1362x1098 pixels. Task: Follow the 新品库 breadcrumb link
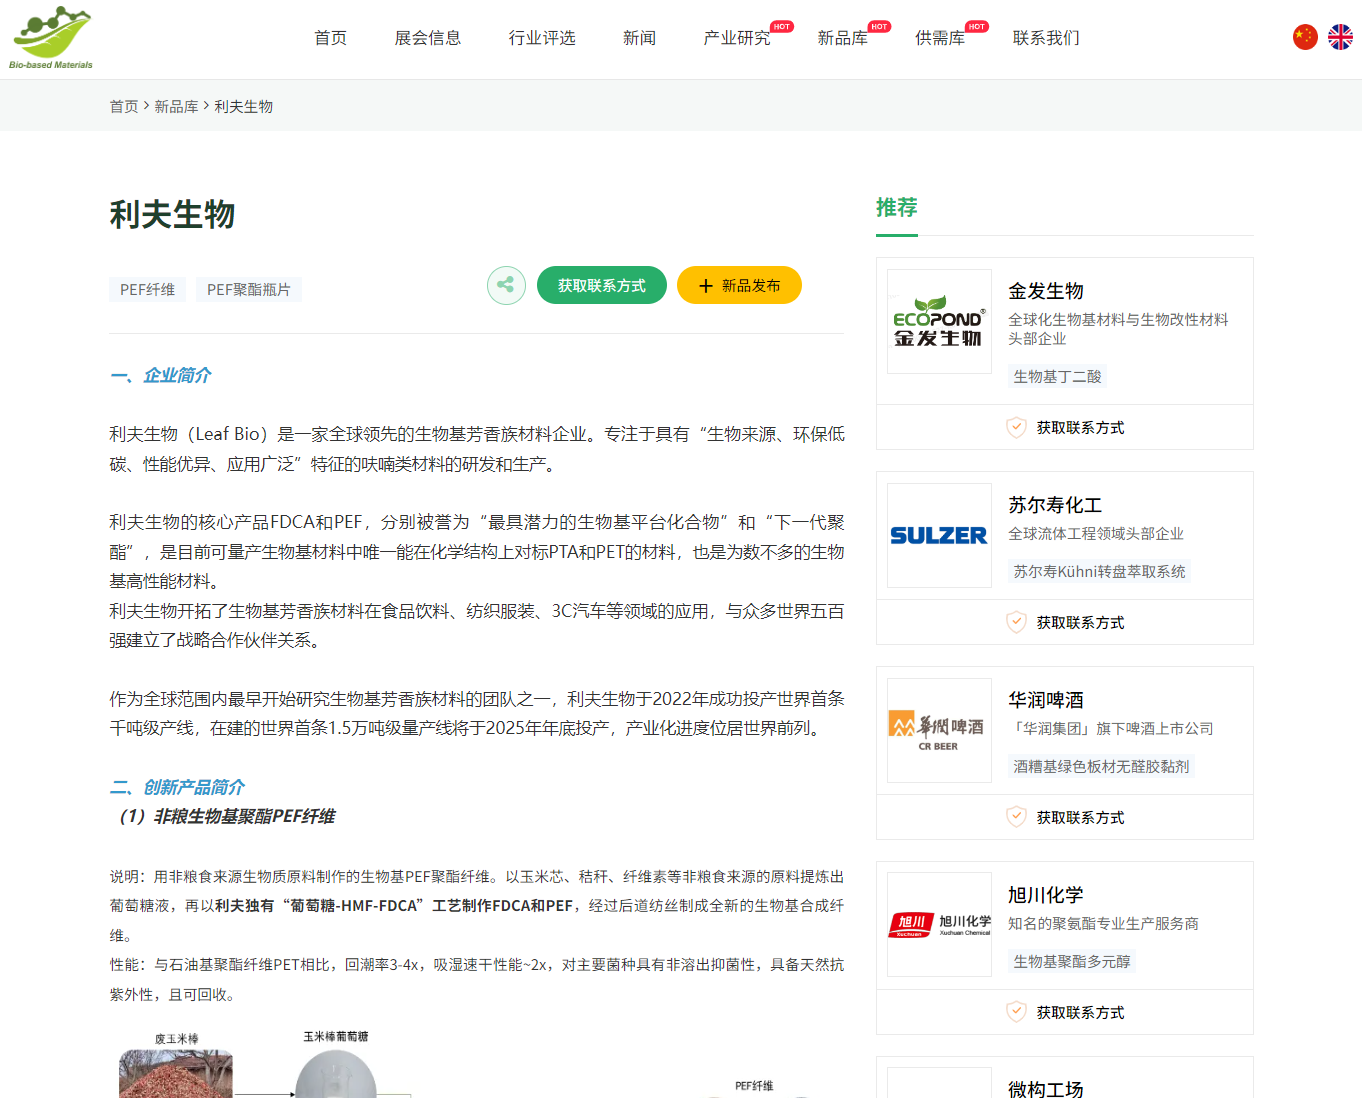[178, 106]
